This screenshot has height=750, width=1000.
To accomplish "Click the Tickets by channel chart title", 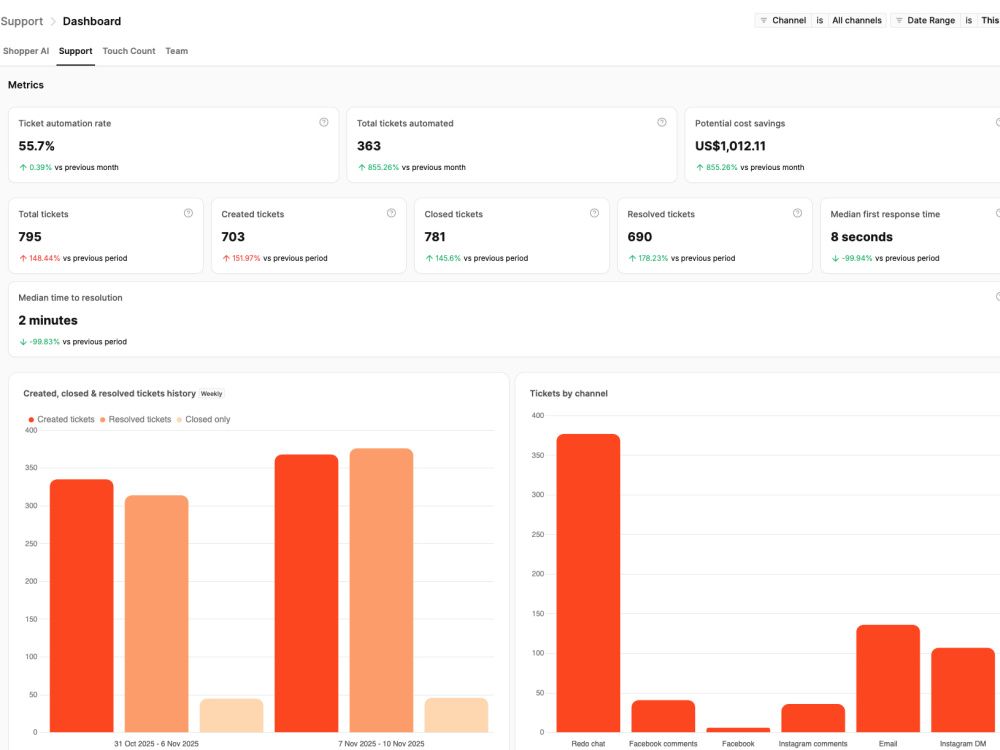I will [x=569, y=393].
